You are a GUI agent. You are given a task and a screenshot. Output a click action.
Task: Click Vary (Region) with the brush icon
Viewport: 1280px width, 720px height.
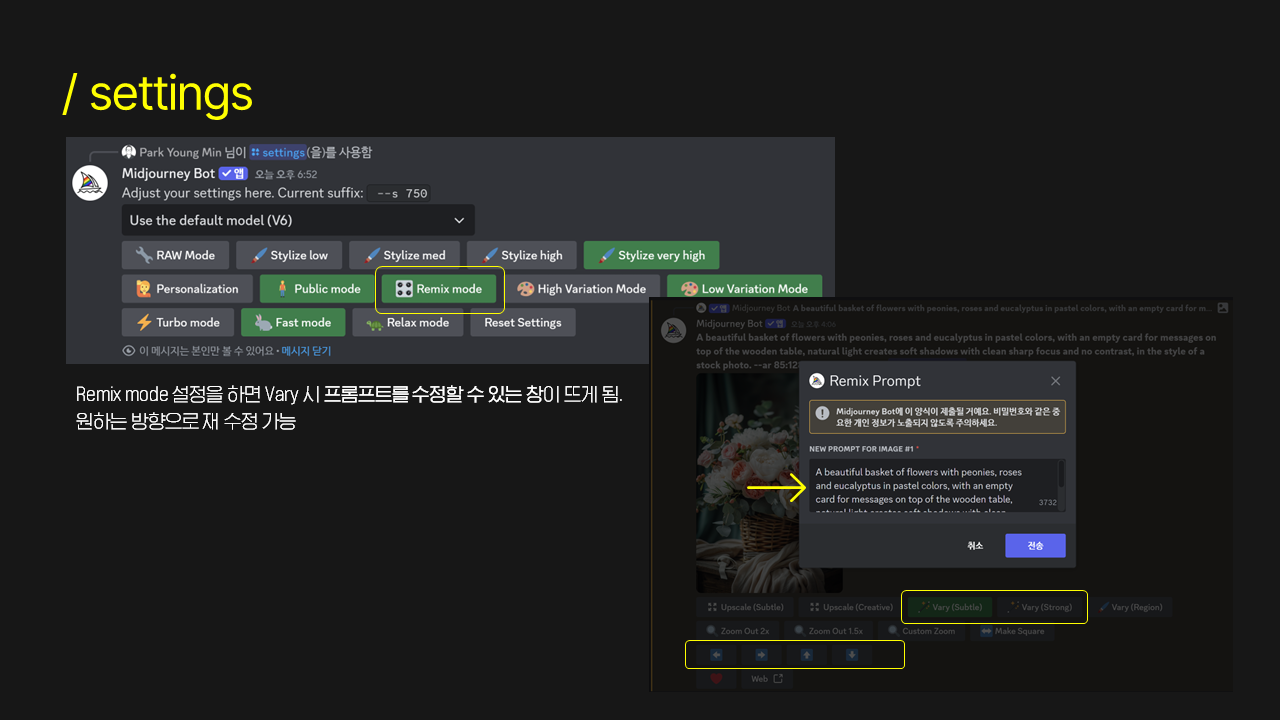click(1131, 607)
